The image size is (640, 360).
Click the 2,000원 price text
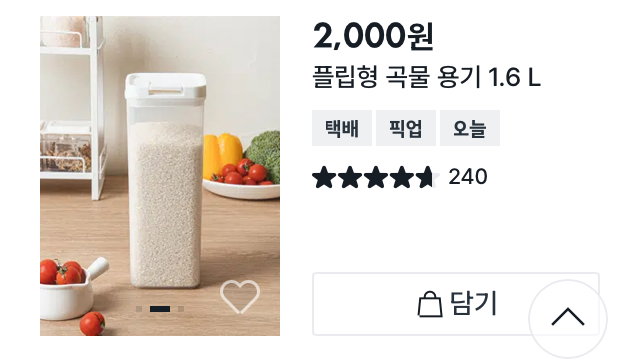pyautogui.click(x=373, y=36)
